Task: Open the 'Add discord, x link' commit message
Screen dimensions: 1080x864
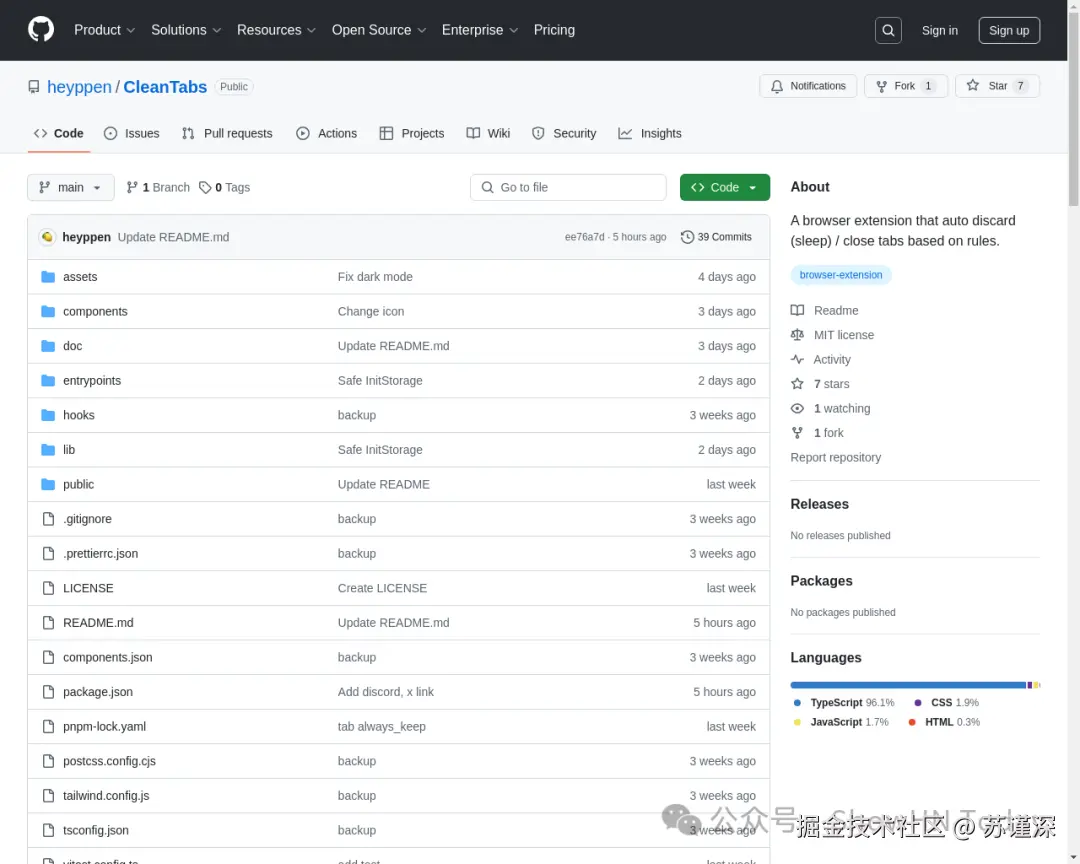Action: (x=386, y=692)
